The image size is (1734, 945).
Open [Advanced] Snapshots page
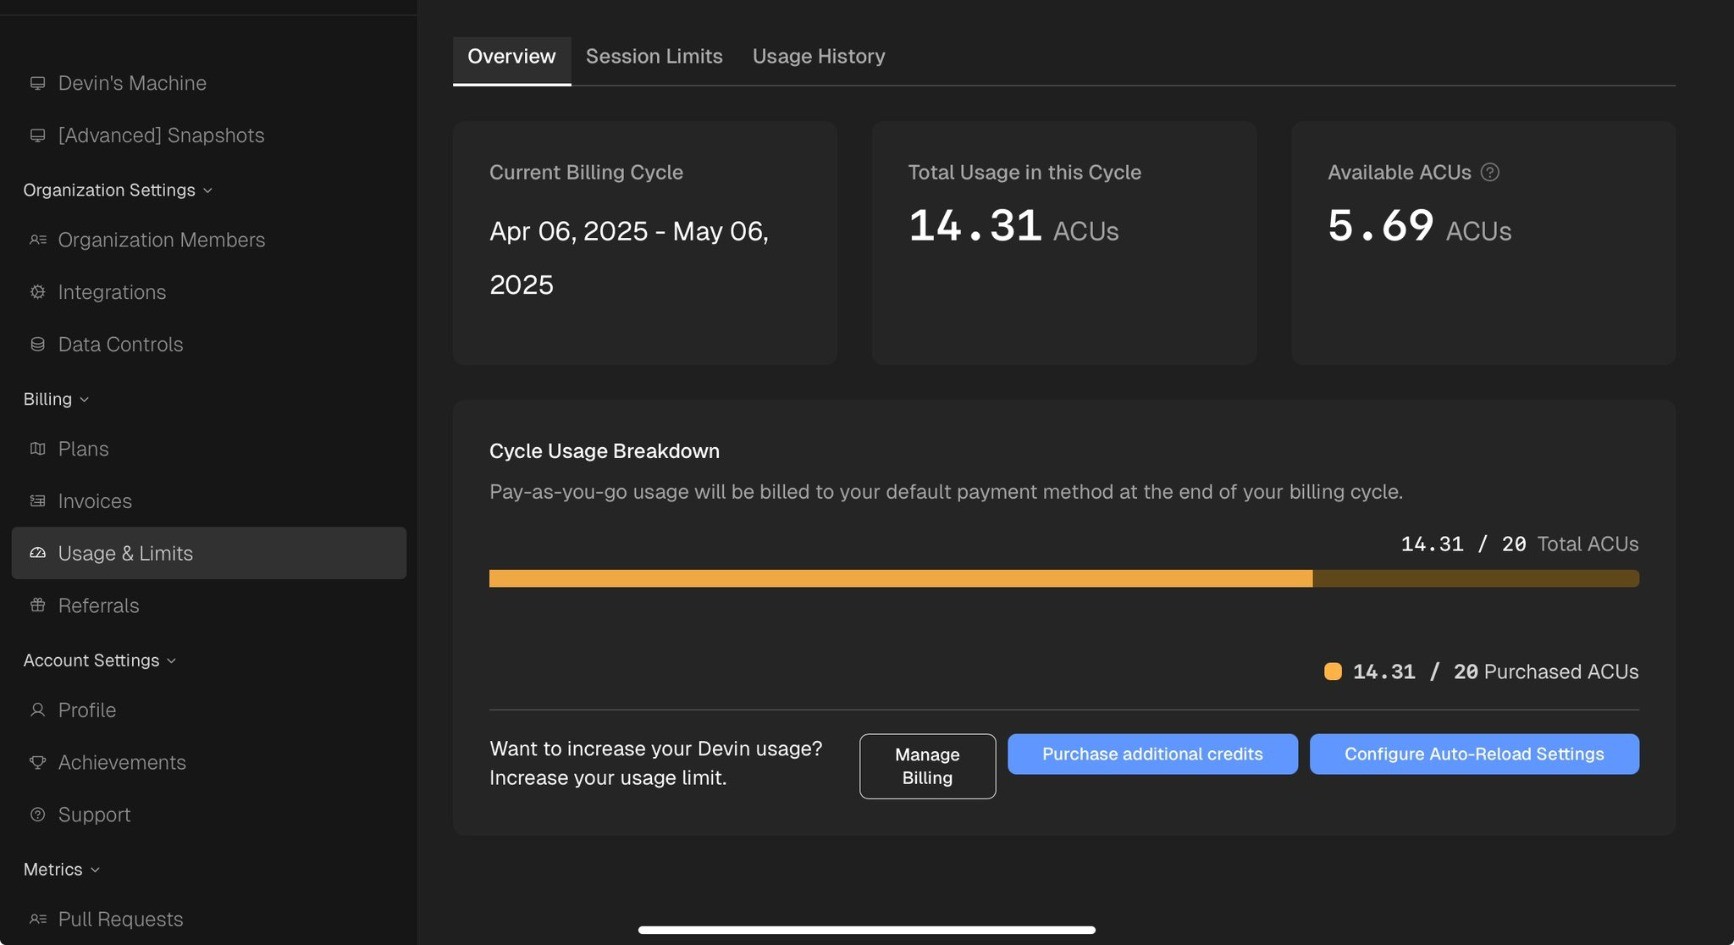209,135
